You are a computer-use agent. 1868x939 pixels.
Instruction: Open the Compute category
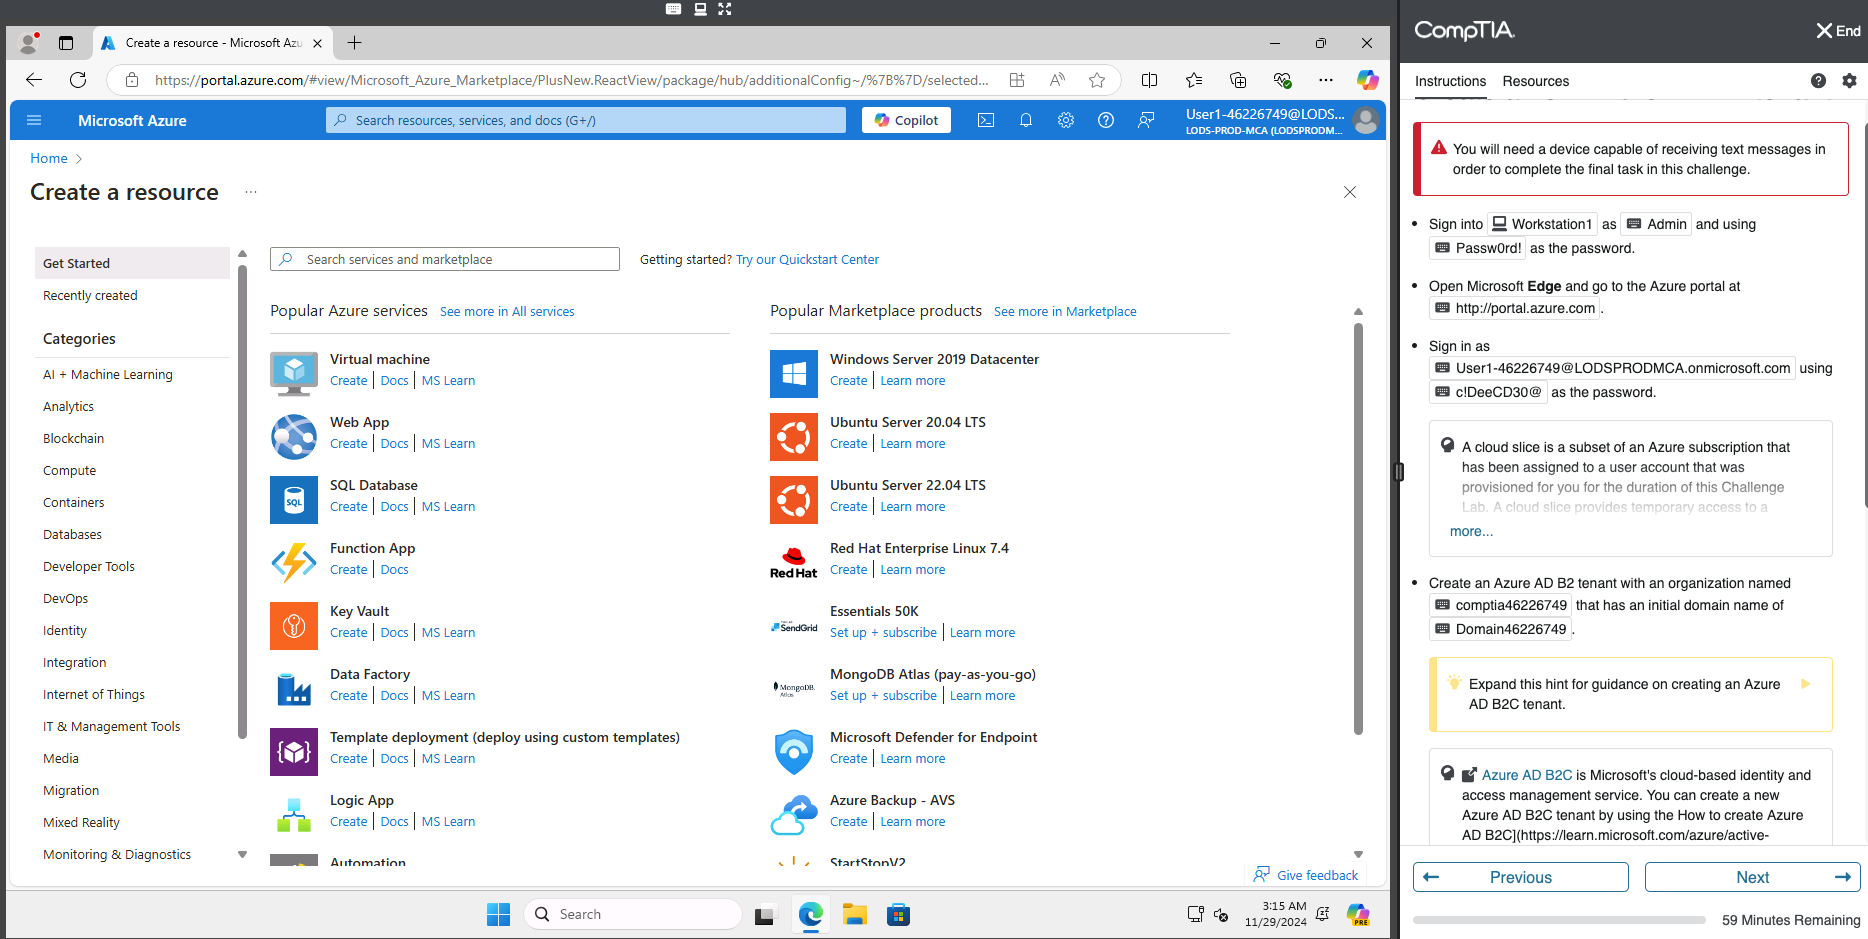pyautogui.click(x=69, y=470)
